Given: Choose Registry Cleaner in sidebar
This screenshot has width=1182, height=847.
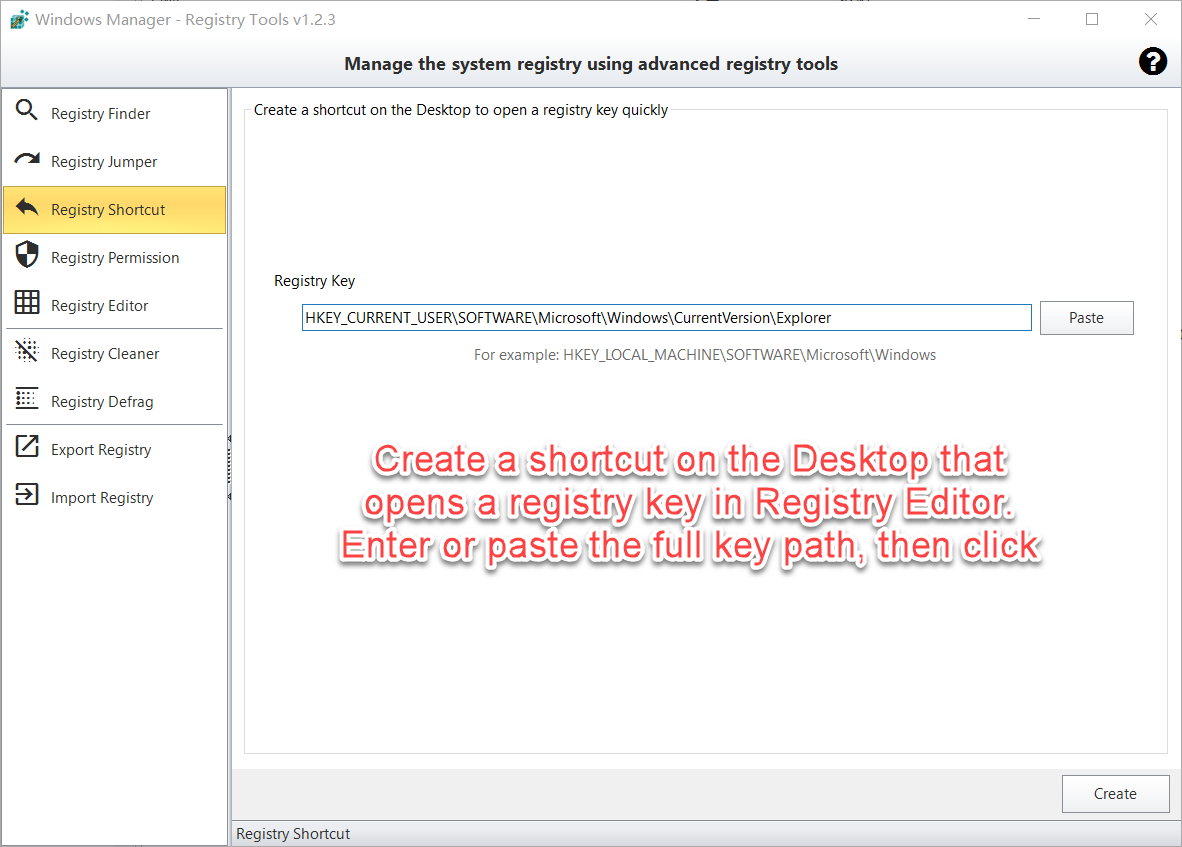Looking at the screenshot, I should [115, 353].
